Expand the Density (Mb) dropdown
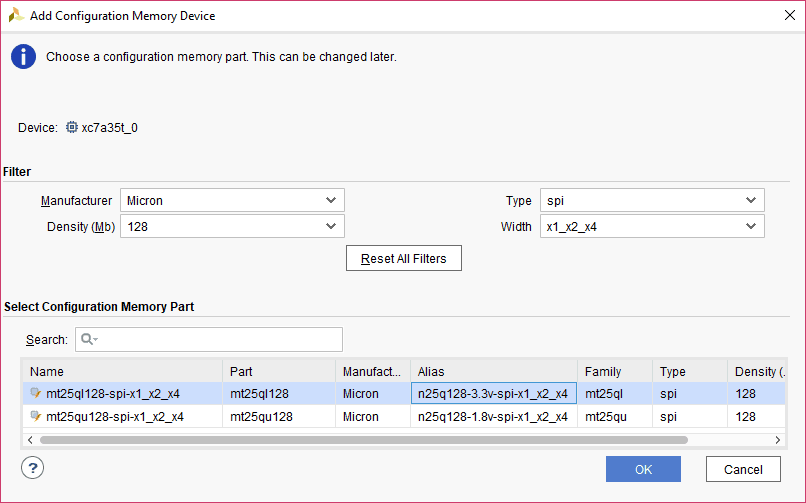Image resolution: width=806 pixels, height=503 pixels. pos(232,227)
